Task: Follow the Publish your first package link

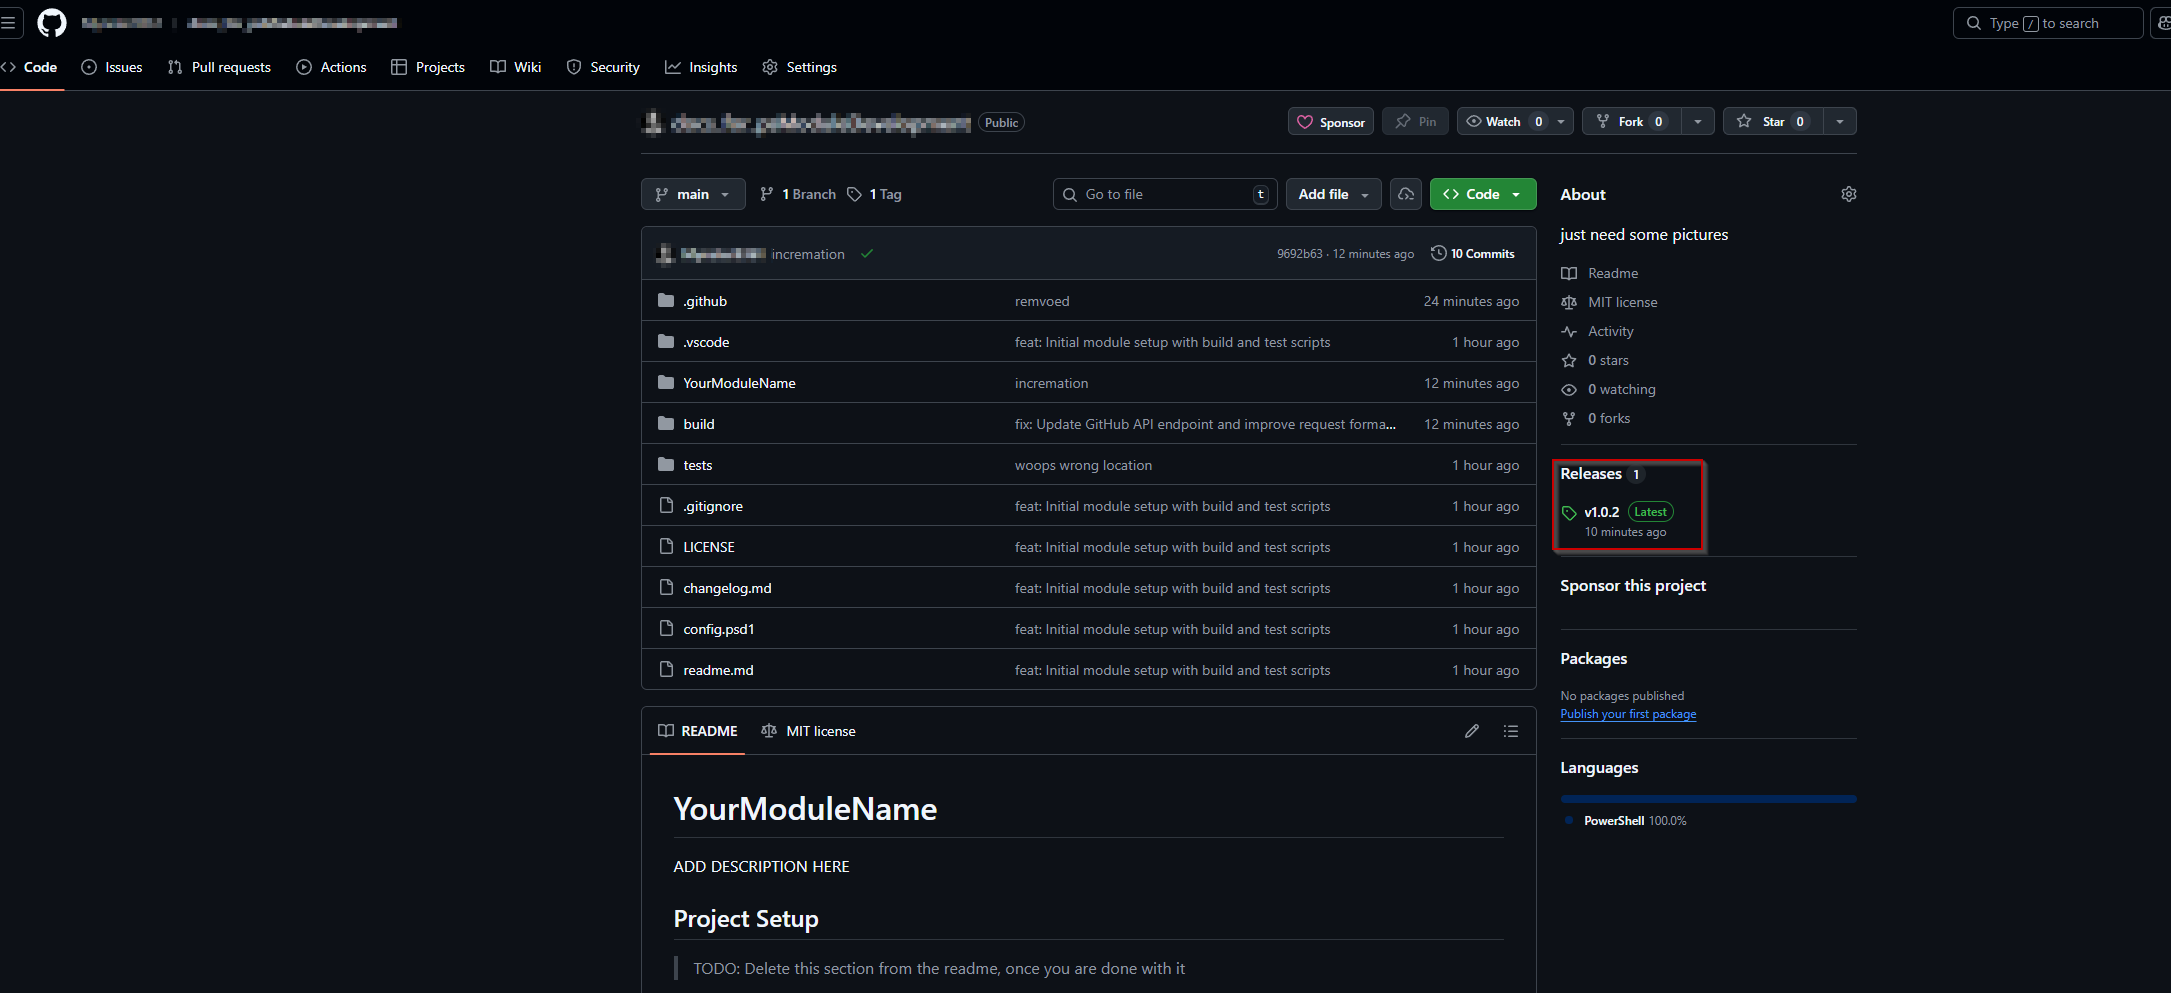Action: tap(1628, 714)
